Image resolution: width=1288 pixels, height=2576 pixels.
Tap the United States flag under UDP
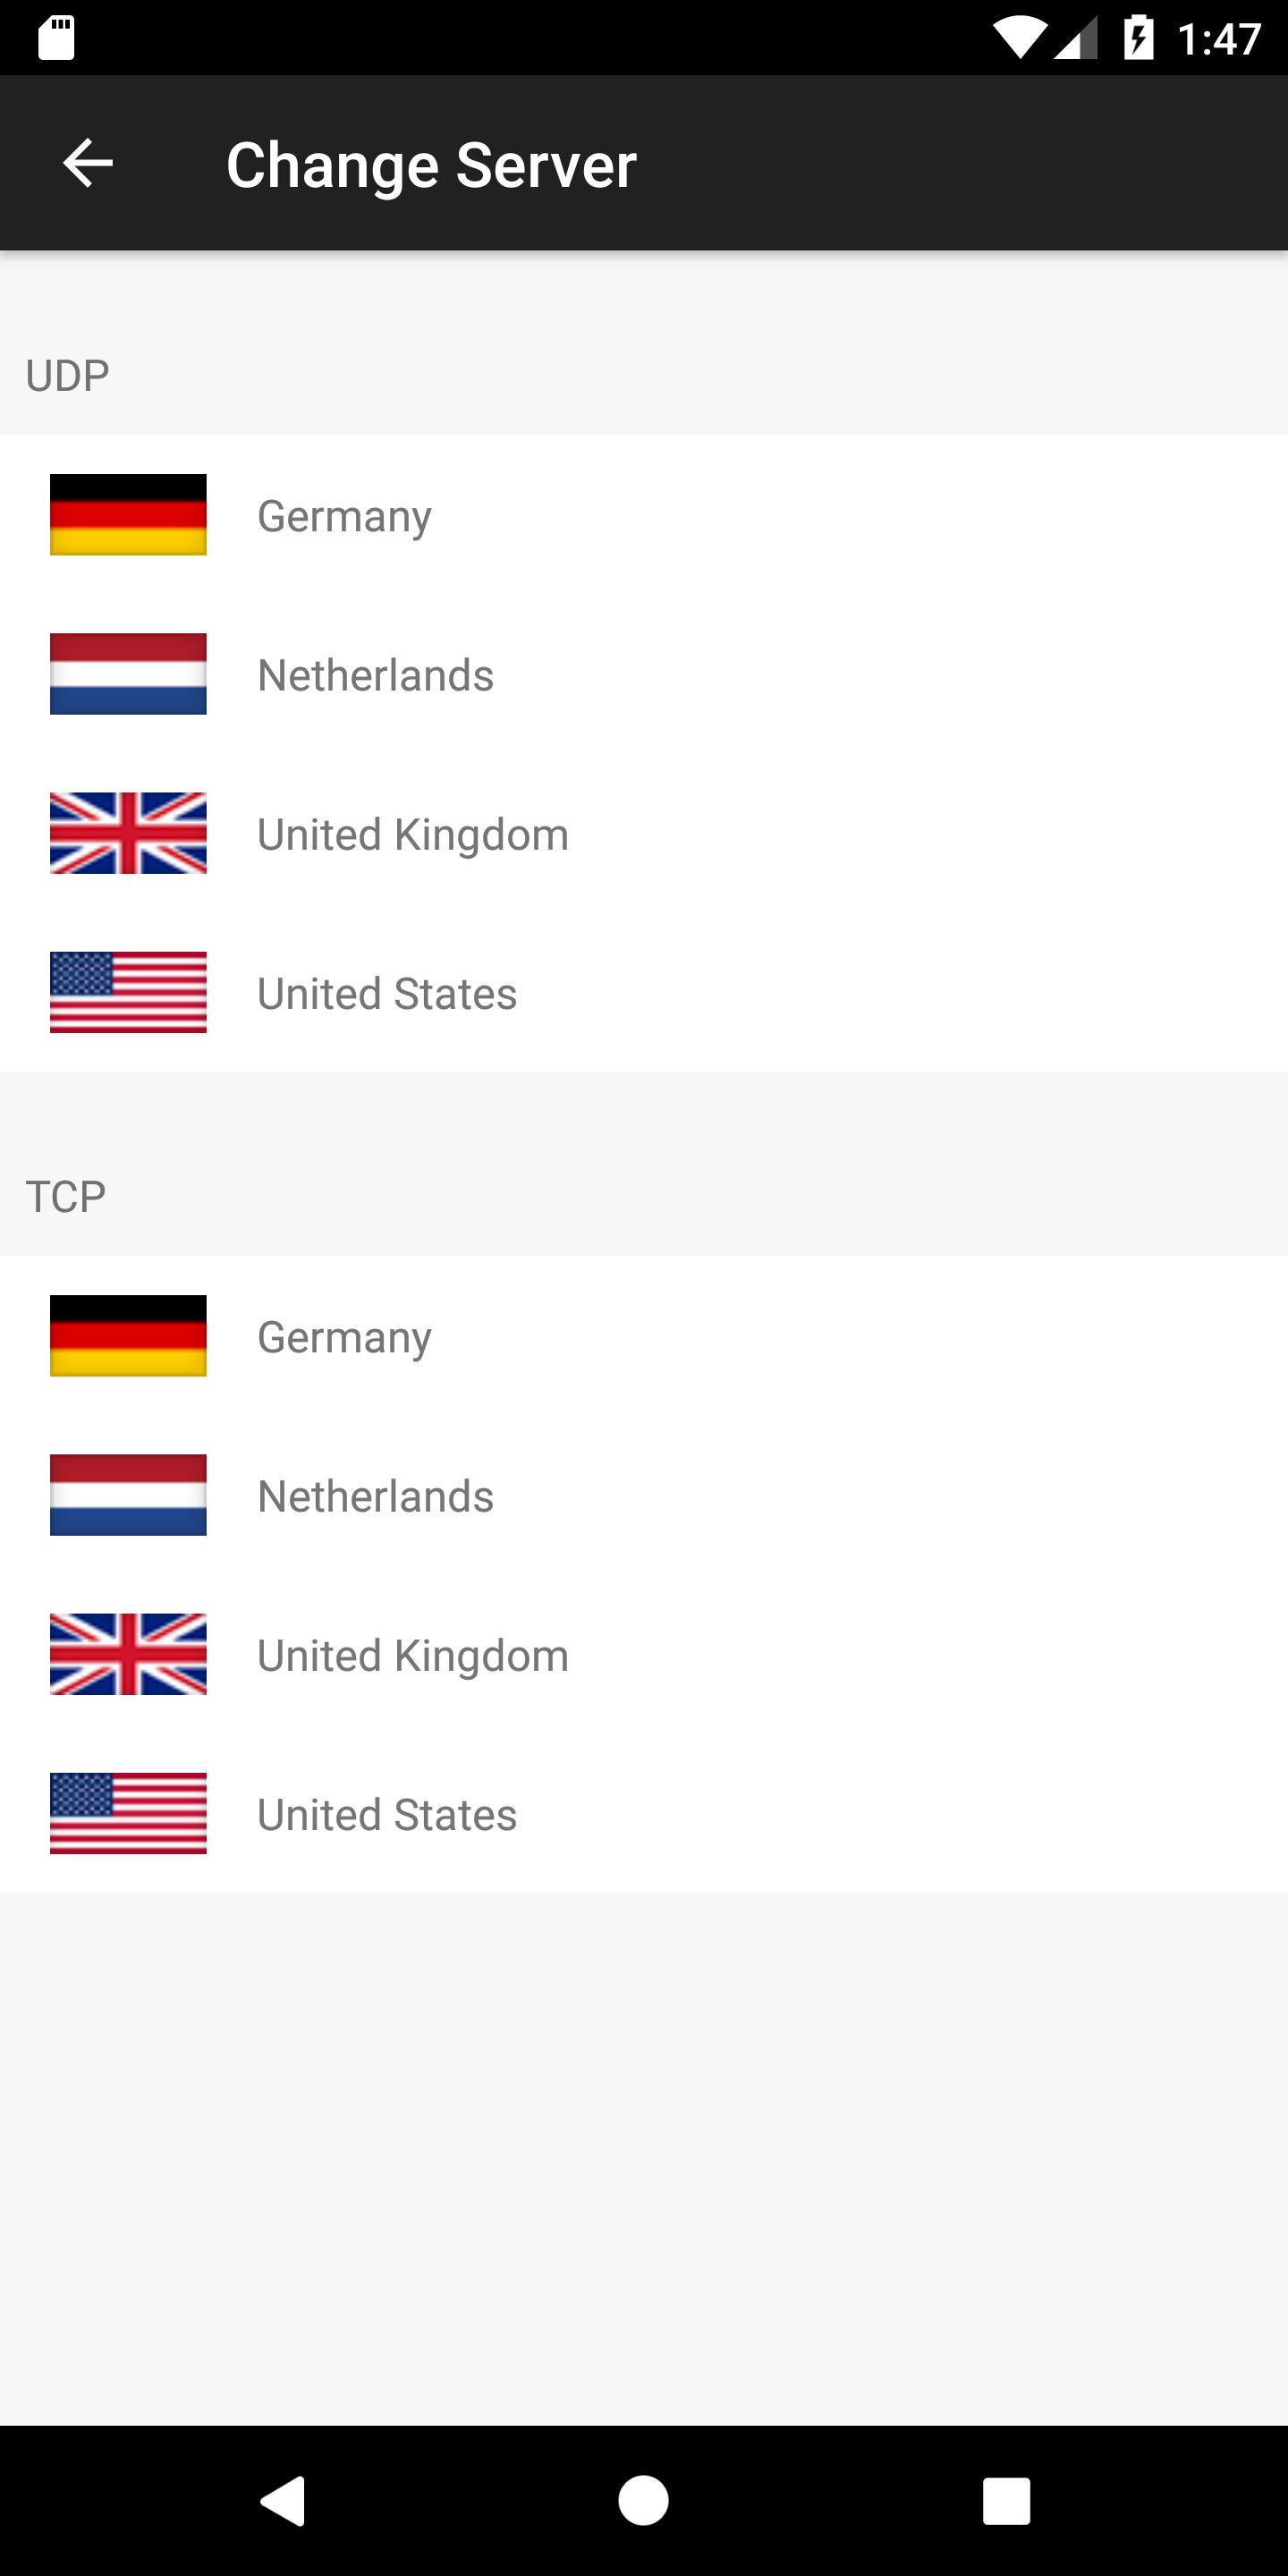128,992
